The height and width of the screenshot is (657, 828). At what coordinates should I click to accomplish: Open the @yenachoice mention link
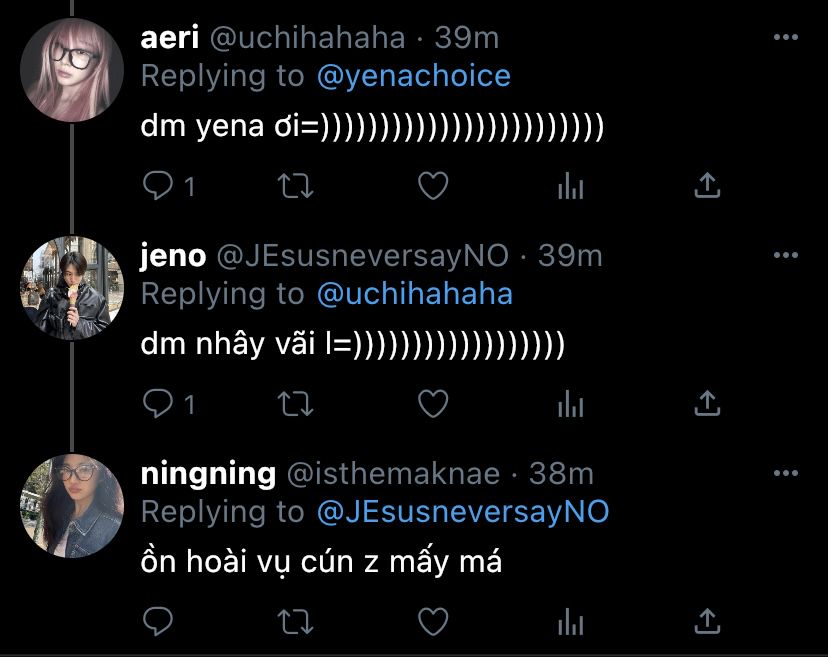[413, 77]
